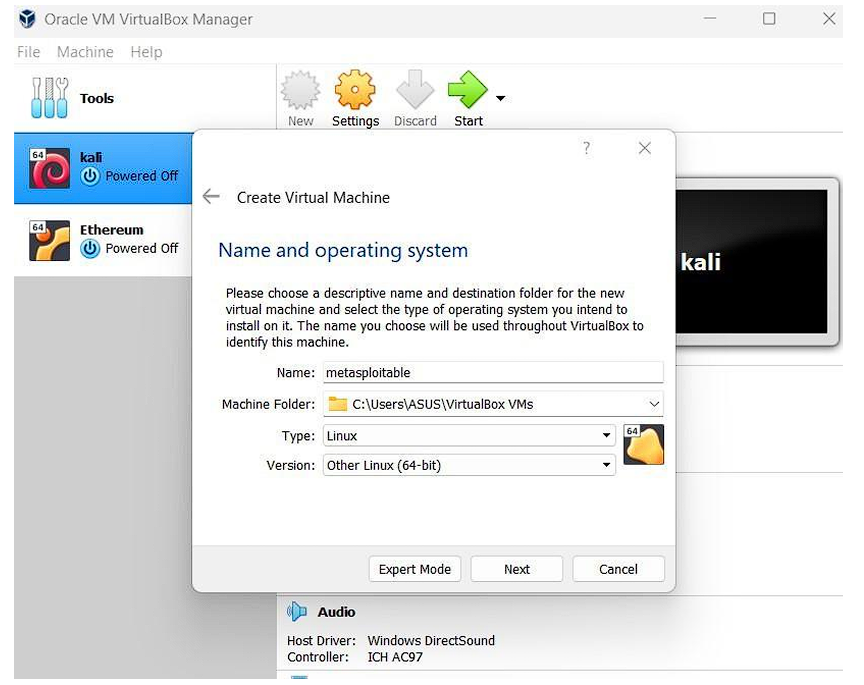Viewport: 864px width, 685px height.
Task: Open the Help menu
Action: (146, 52)
